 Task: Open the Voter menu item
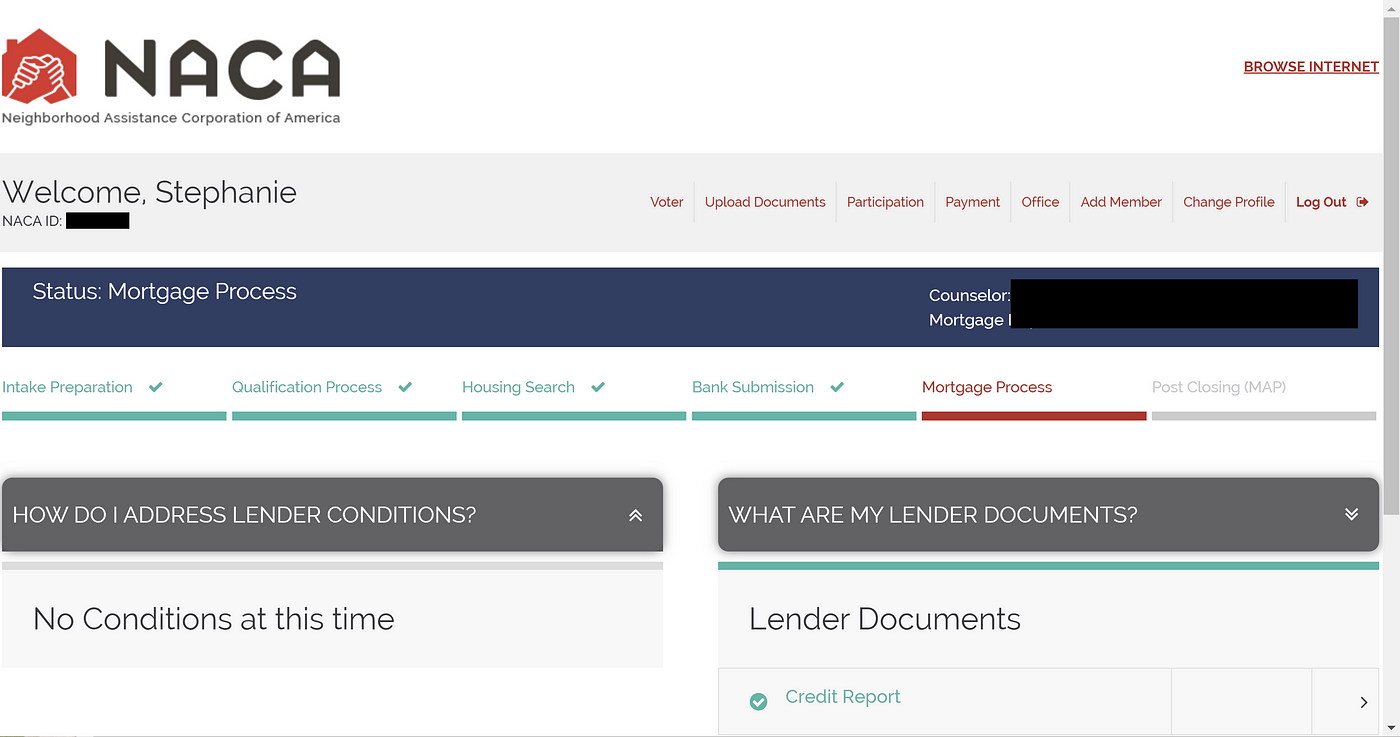coord(667,202)
